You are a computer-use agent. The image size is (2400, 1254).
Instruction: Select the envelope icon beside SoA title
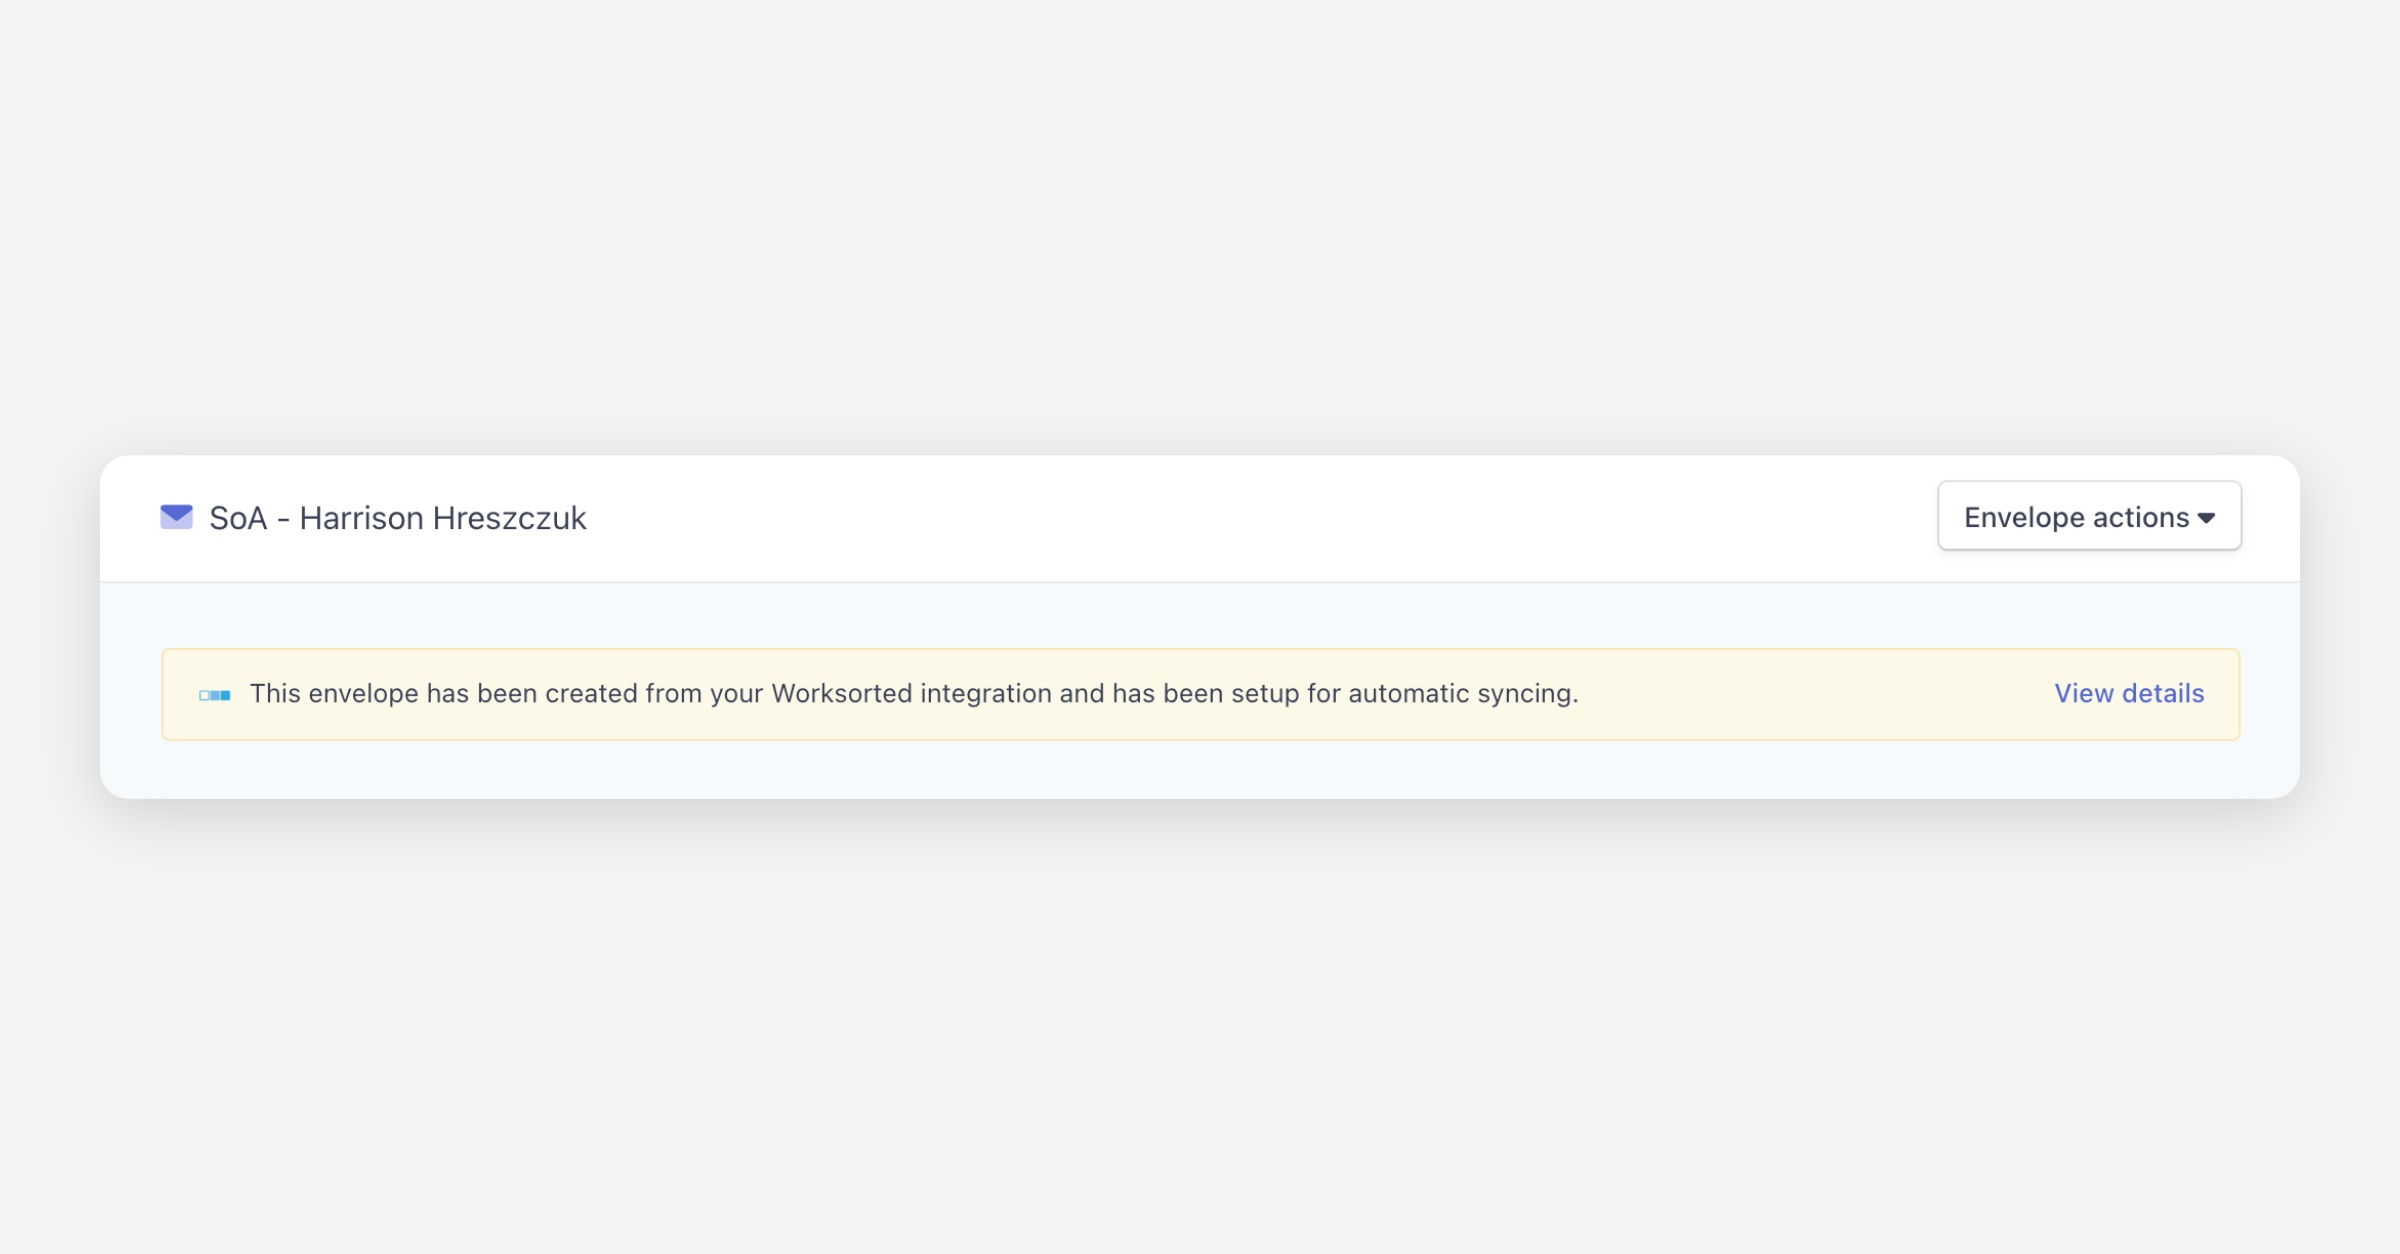(x=176, y=517)
